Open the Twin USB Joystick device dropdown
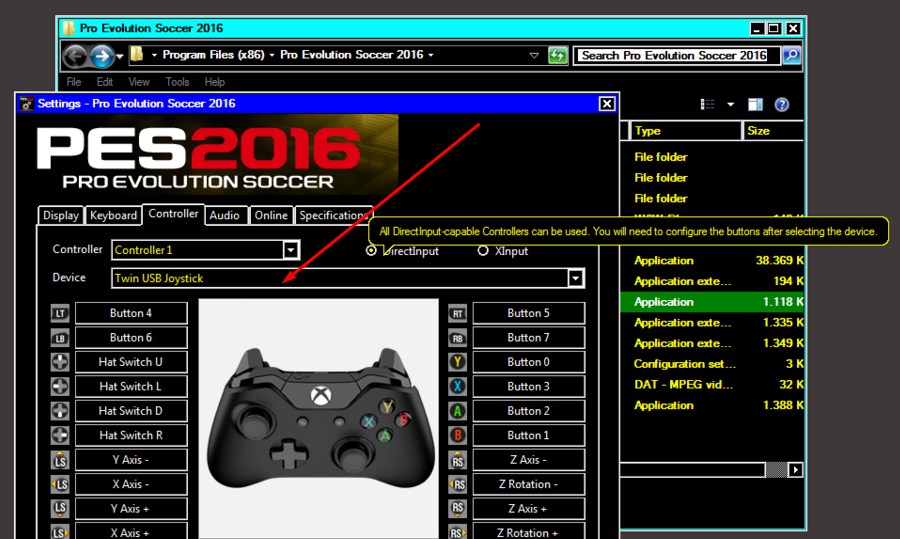 [x=575, y=278]
